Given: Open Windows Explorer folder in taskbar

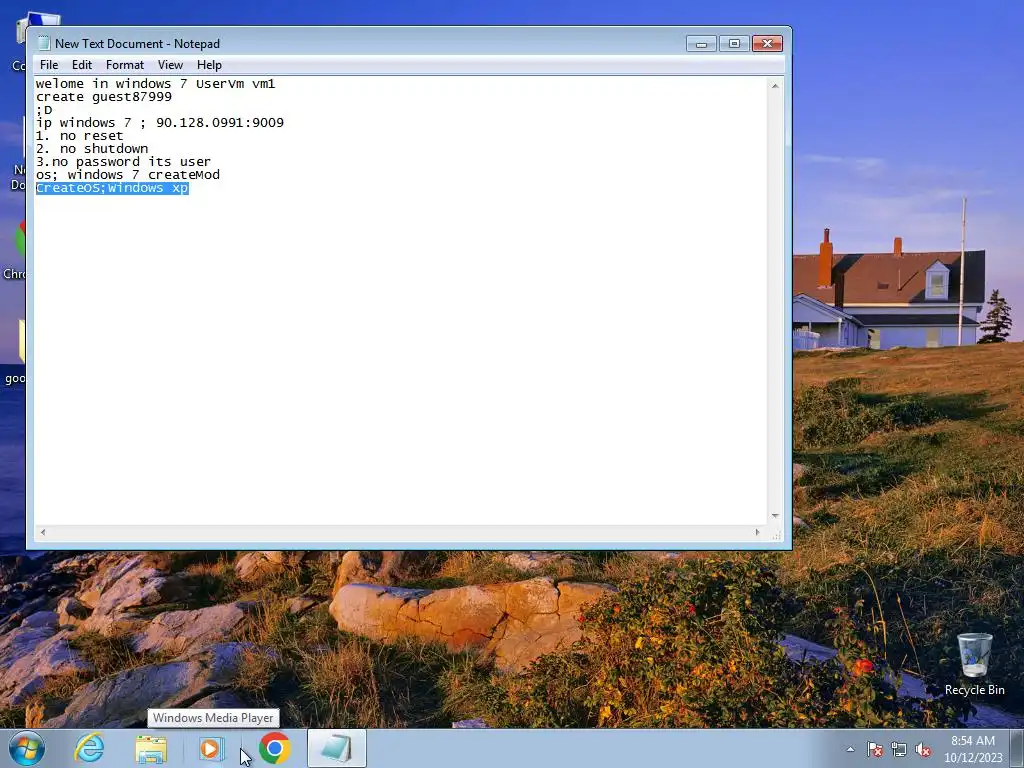Looking at the screenshot, I should point(151,749).
